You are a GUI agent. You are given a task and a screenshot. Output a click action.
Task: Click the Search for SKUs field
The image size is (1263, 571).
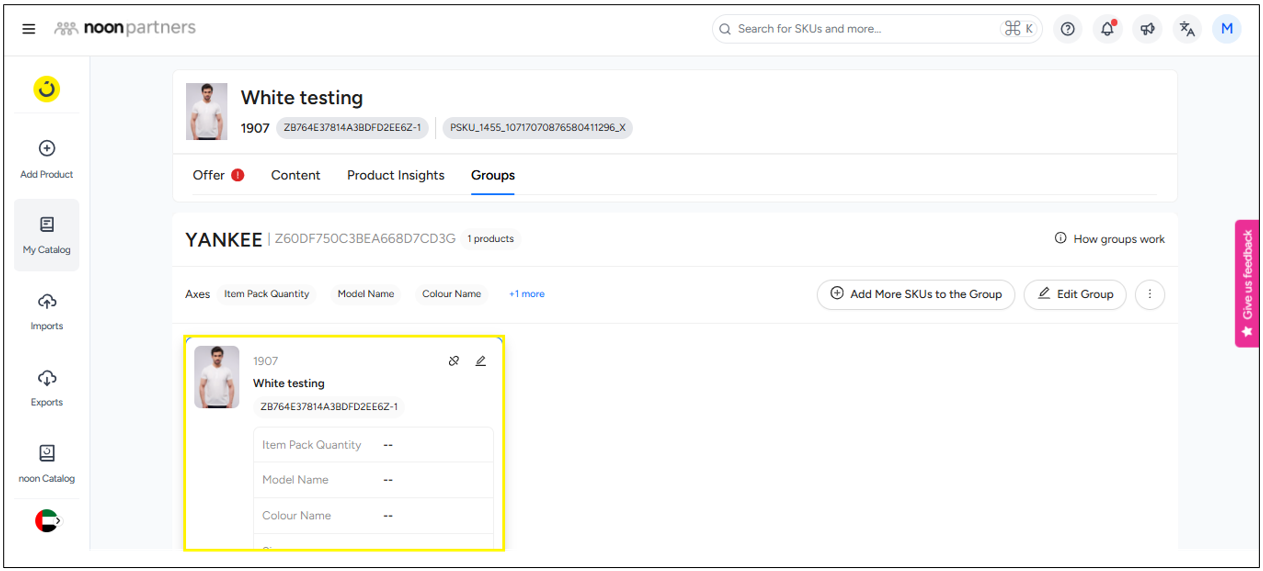[x=860, y=29]
